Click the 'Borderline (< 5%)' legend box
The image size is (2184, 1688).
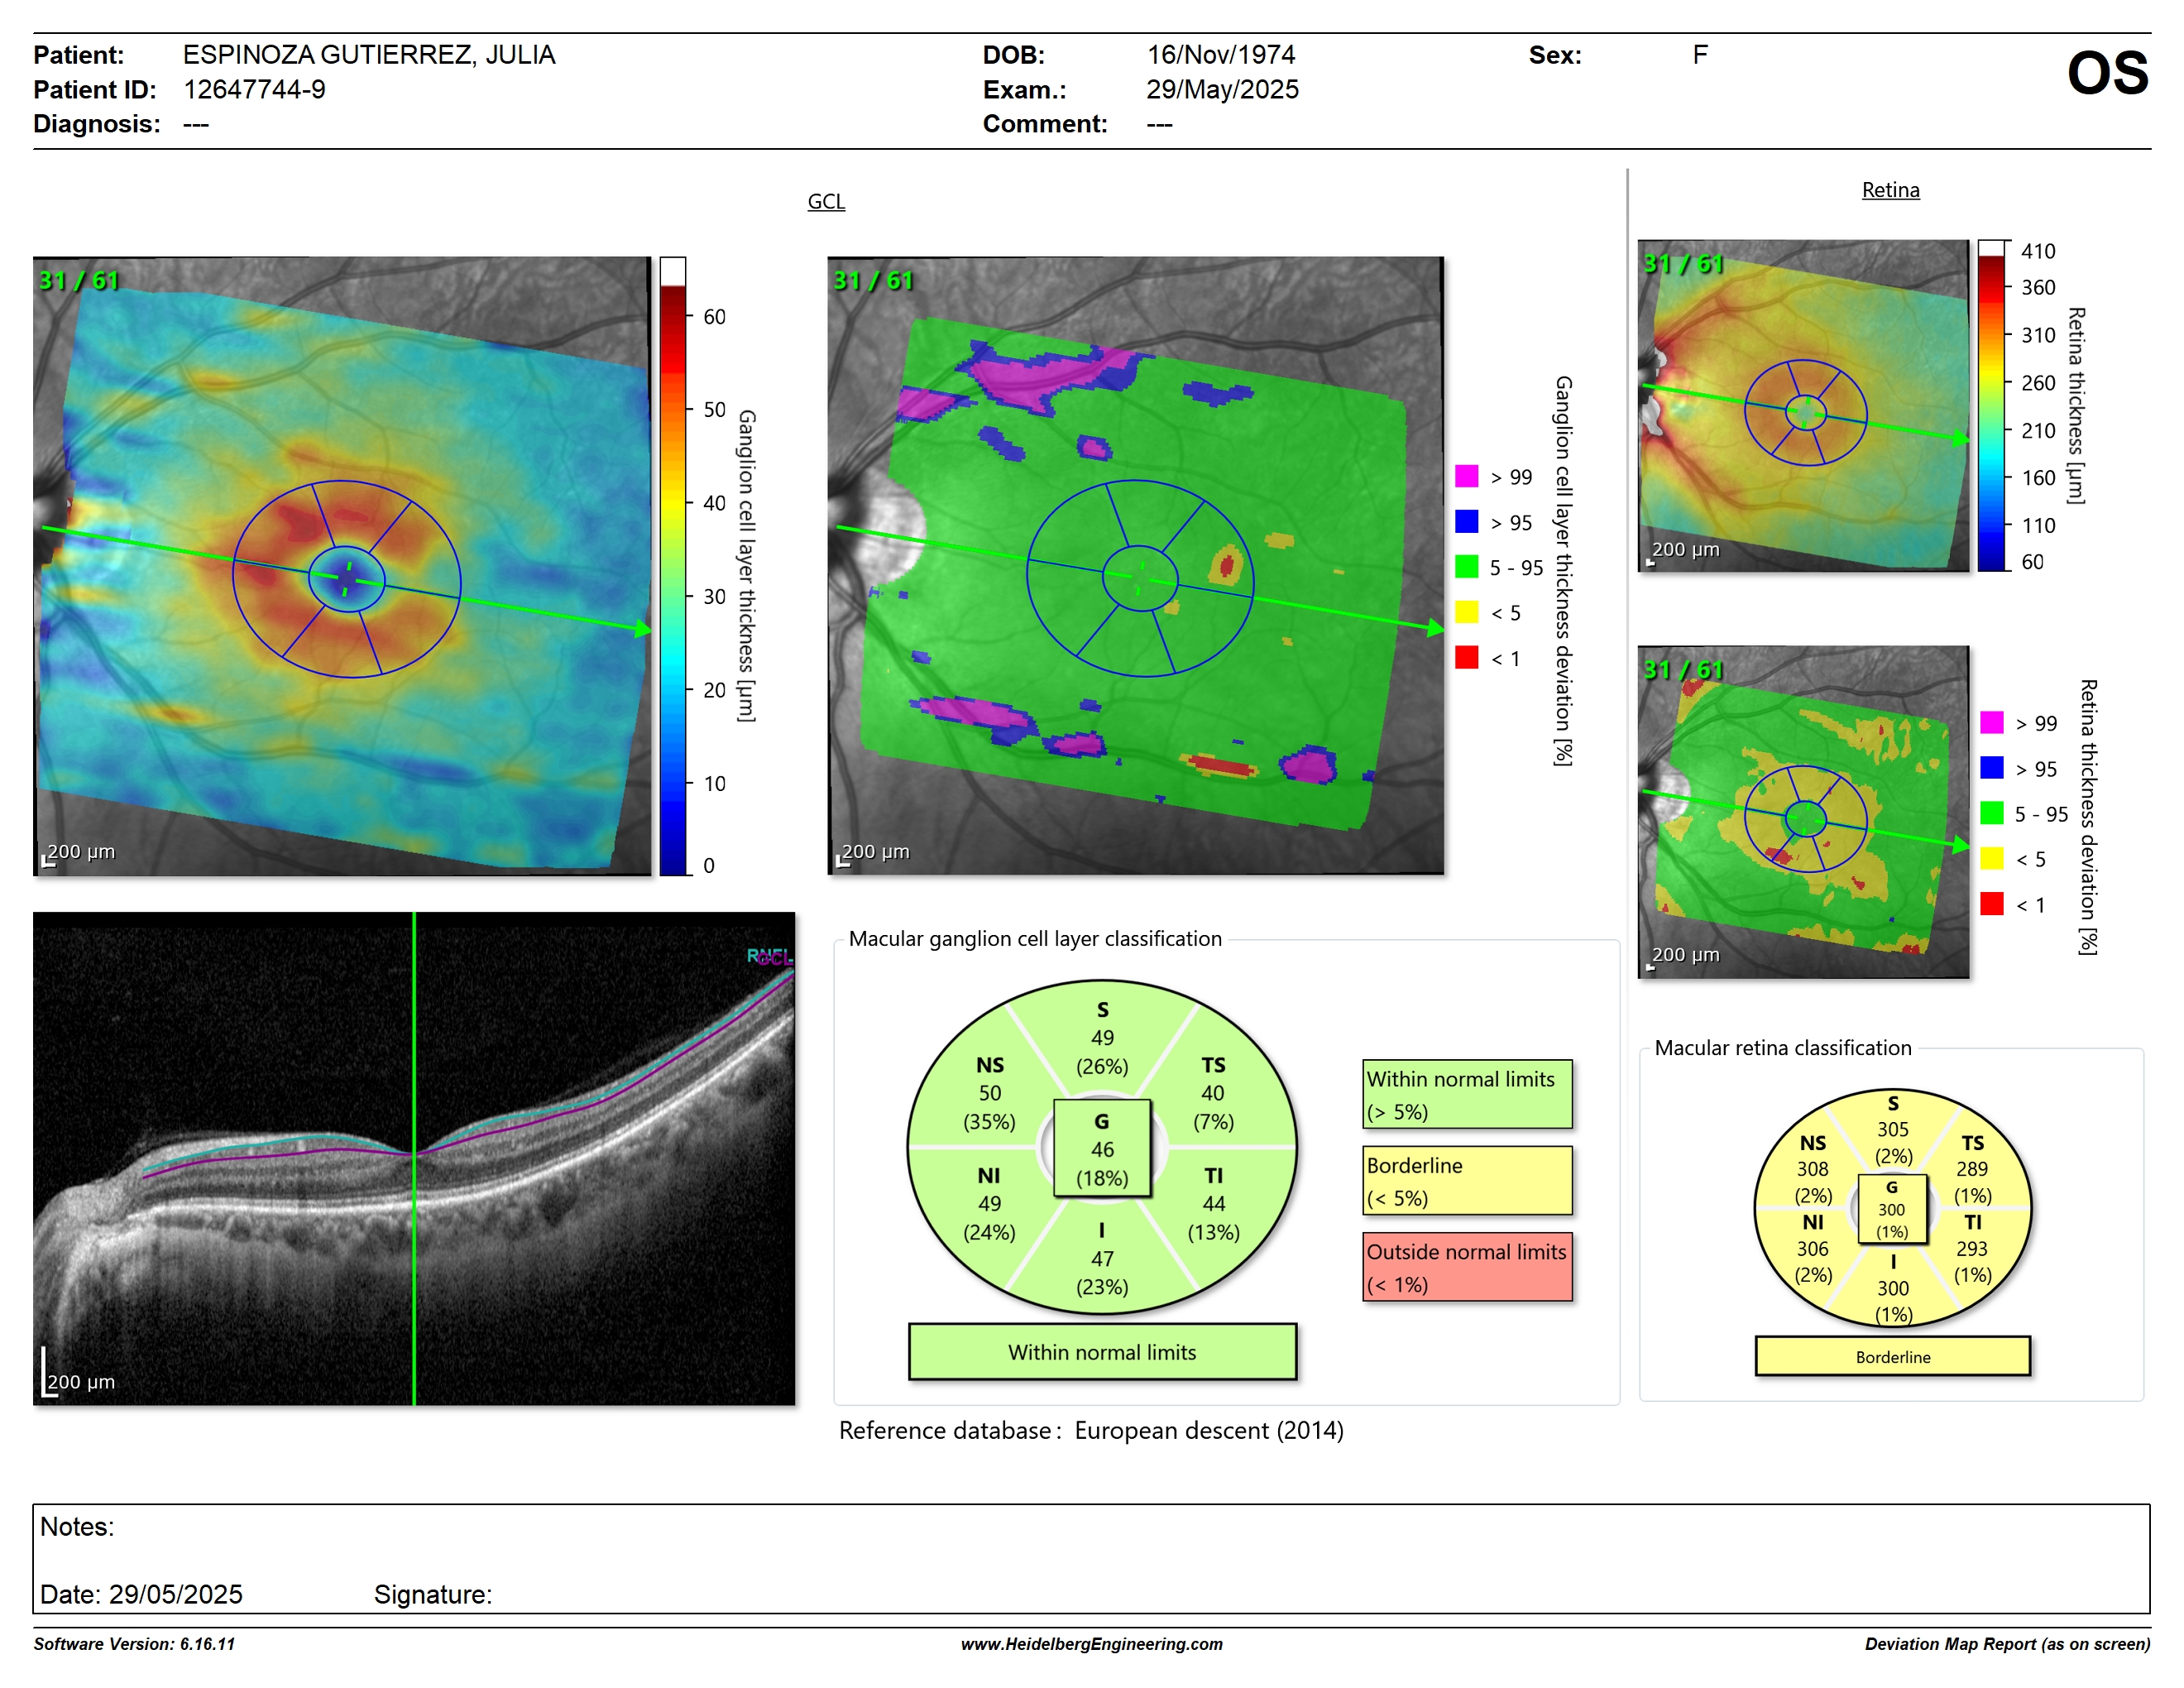(x=1467, y=1181)
